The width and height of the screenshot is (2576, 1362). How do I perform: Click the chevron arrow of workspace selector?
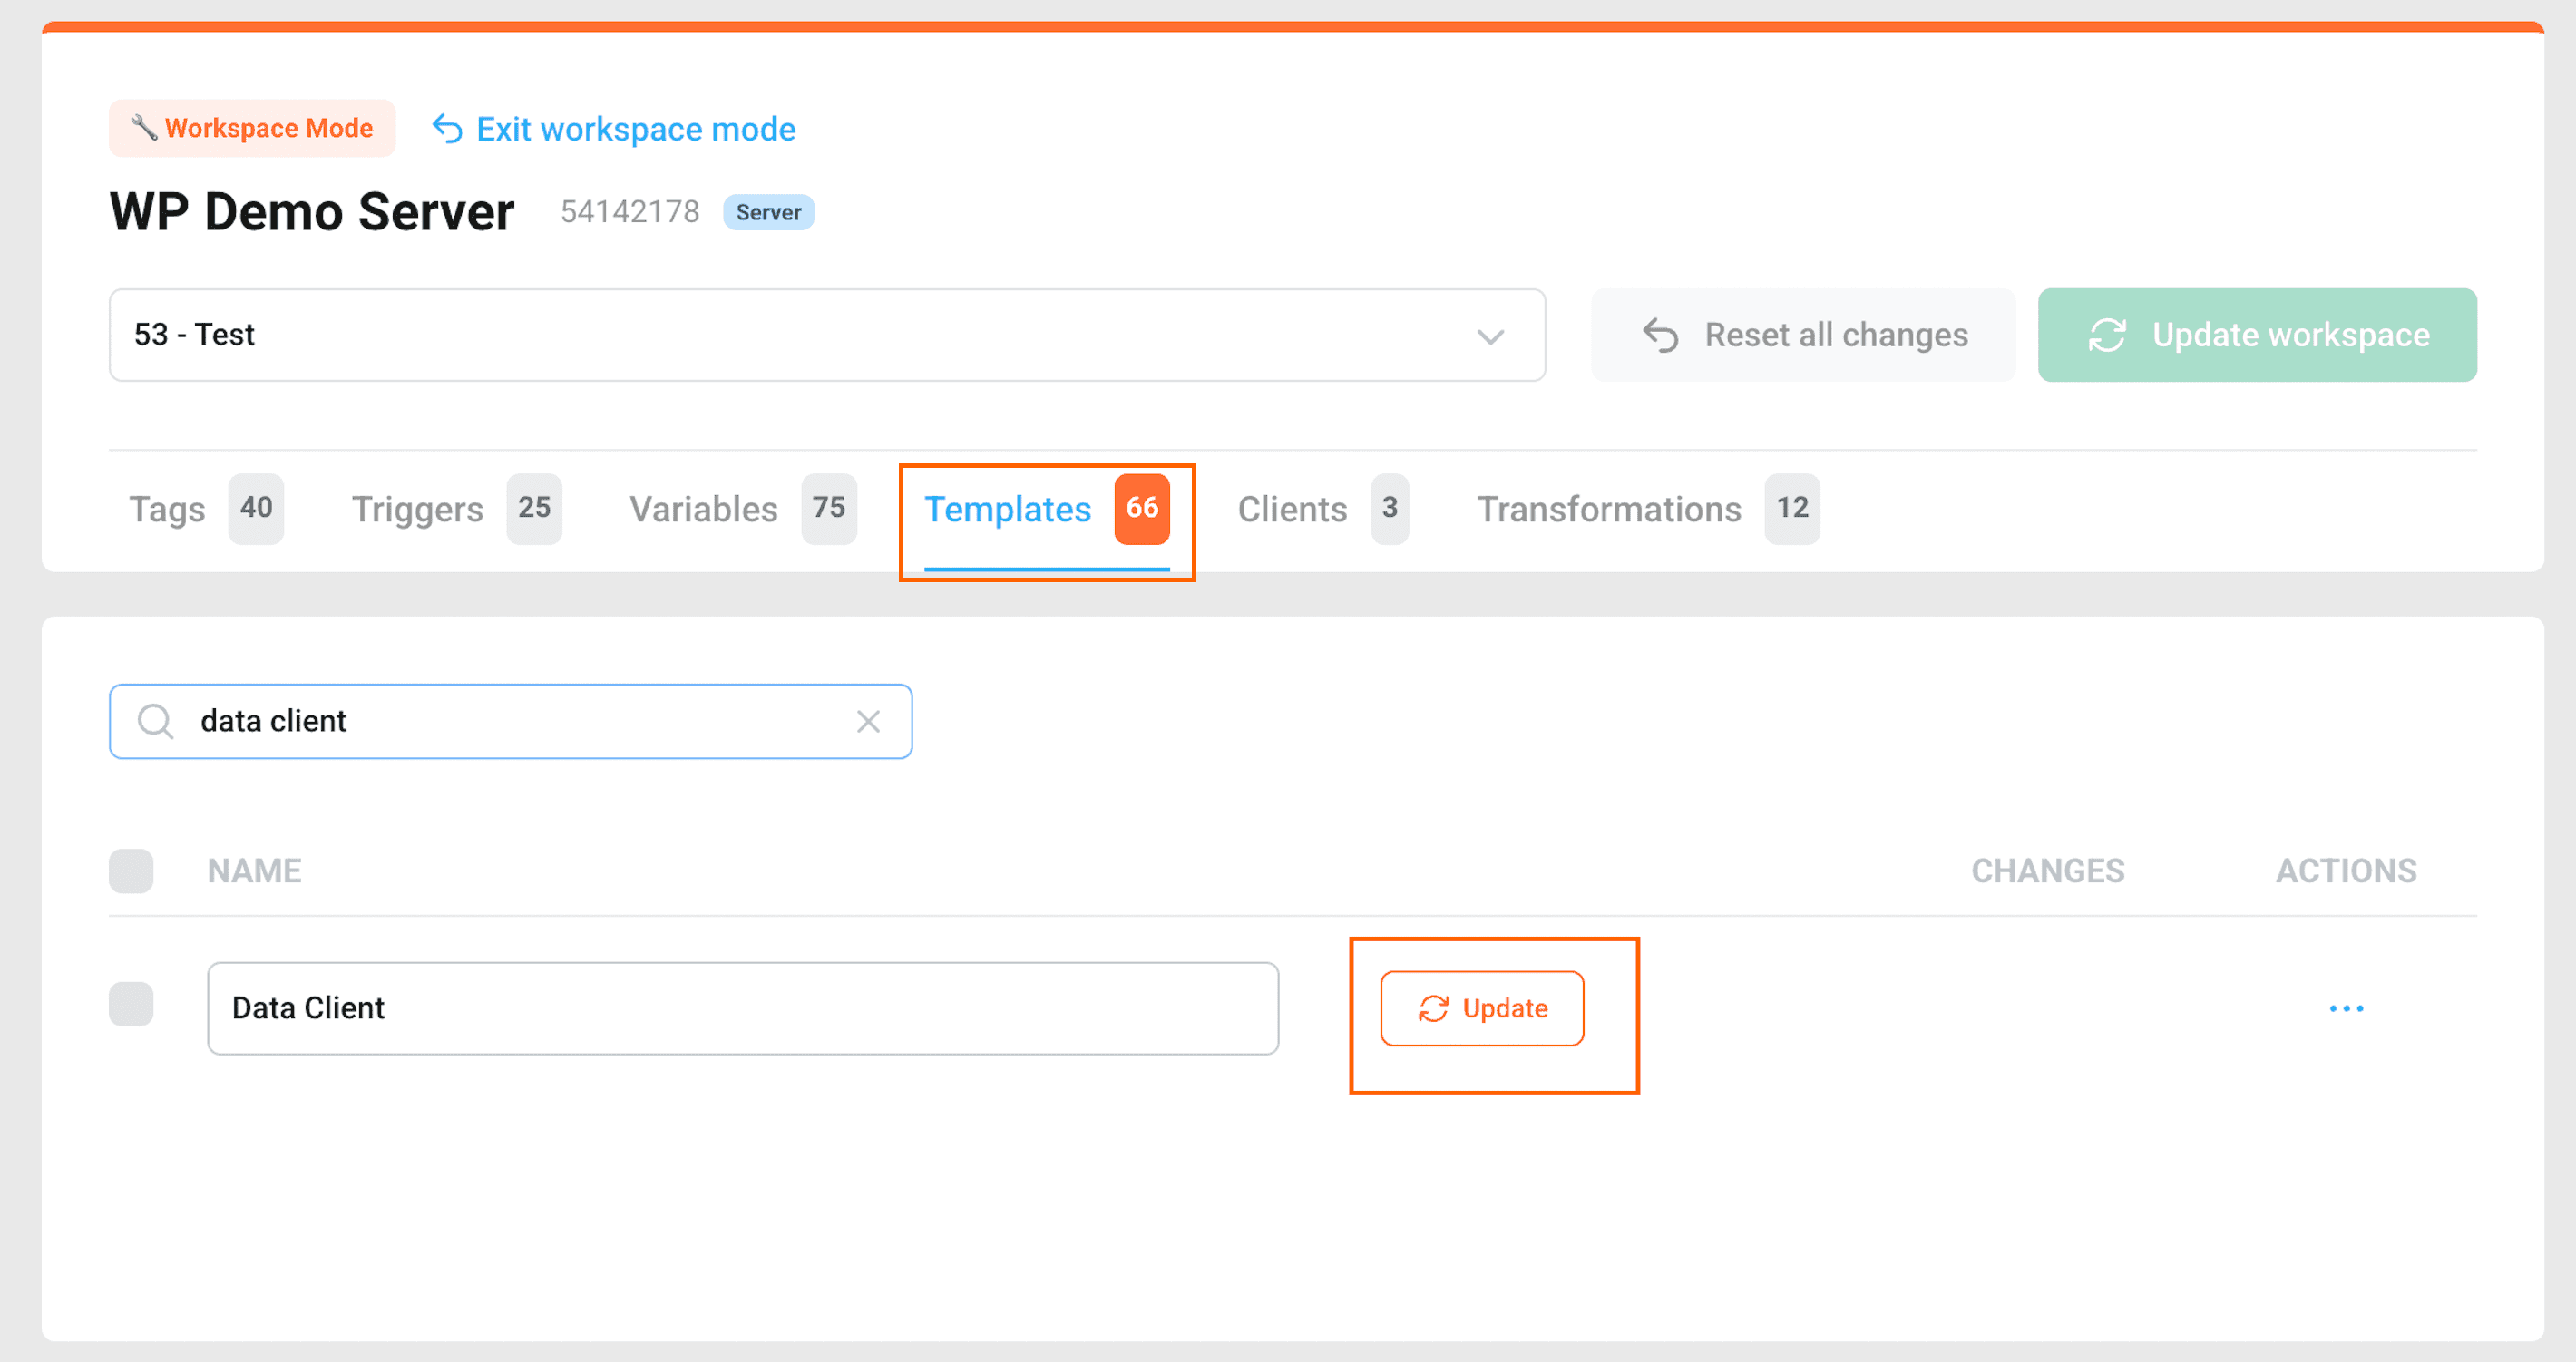point(1490,336)
